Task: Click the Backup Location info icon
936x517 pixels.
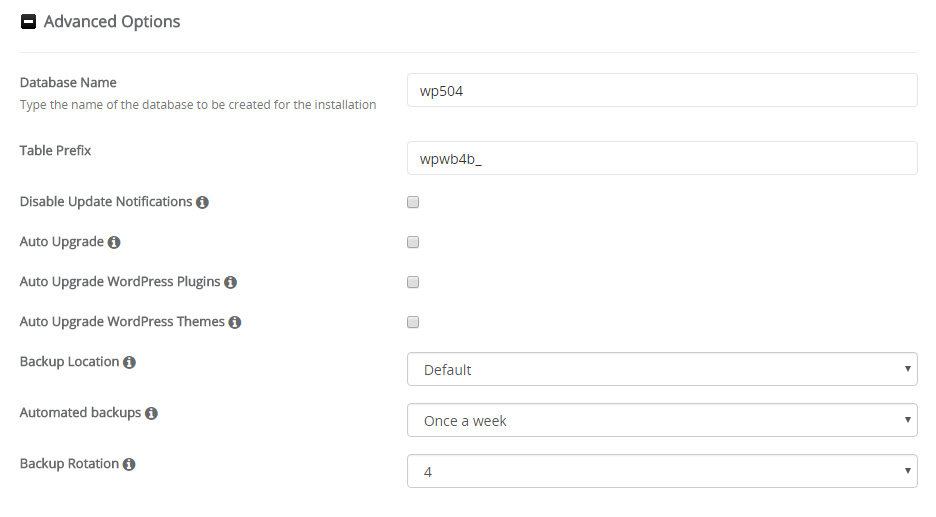Action: click(x=129, y=363)
